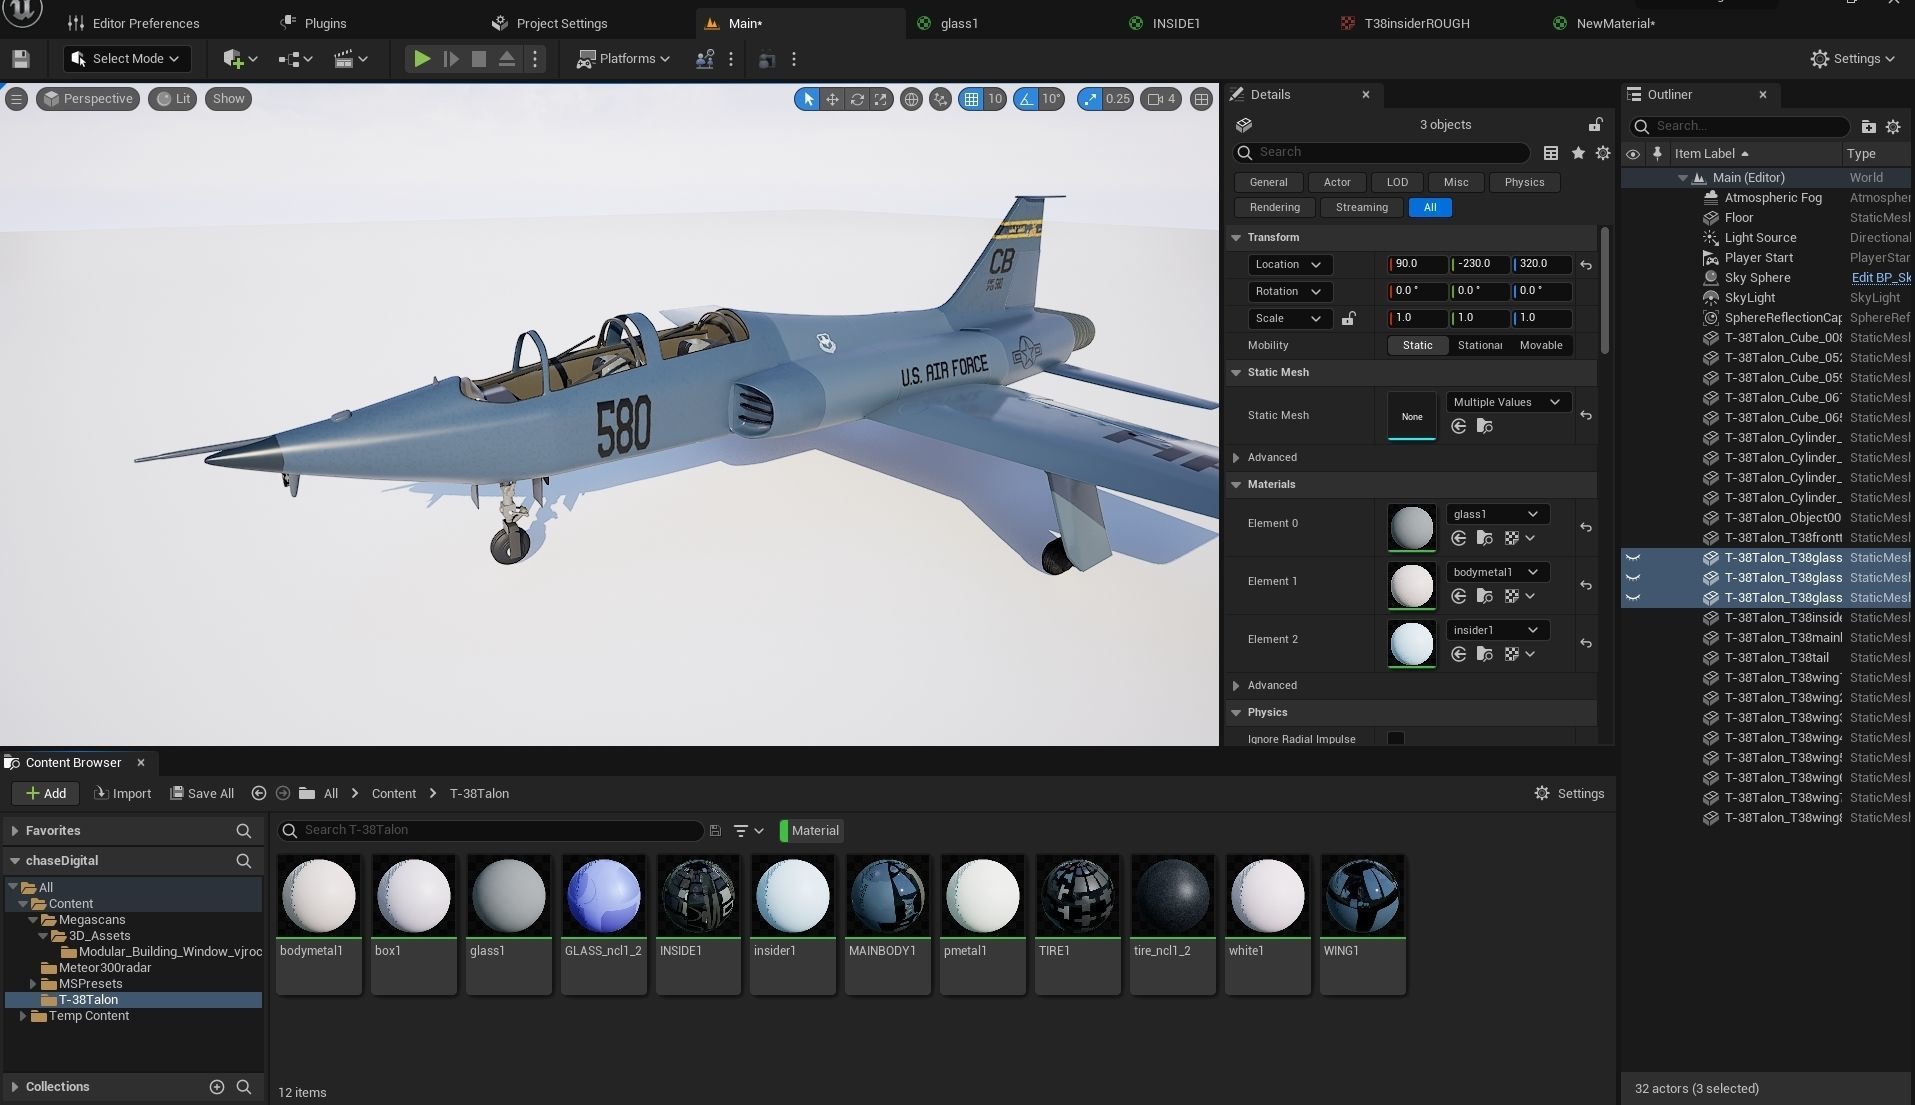Activate the select objects tool in viewport
Screen dimensions: 1915x1105
807,99
